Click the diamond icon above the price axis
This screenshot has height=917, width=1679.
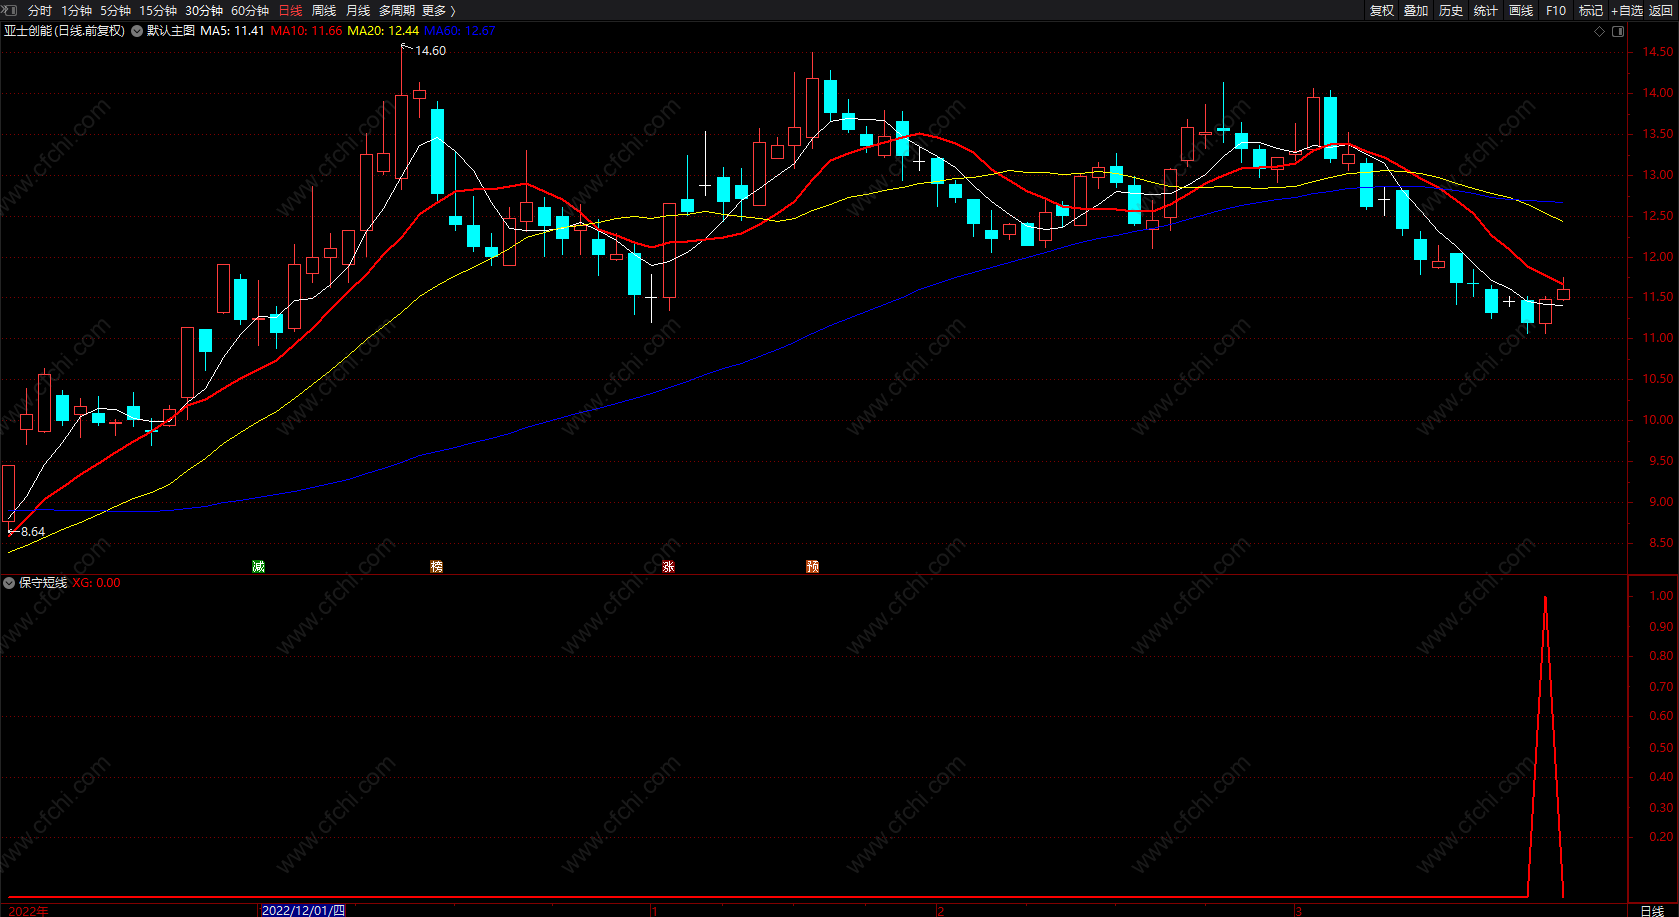click(1600, 31)
